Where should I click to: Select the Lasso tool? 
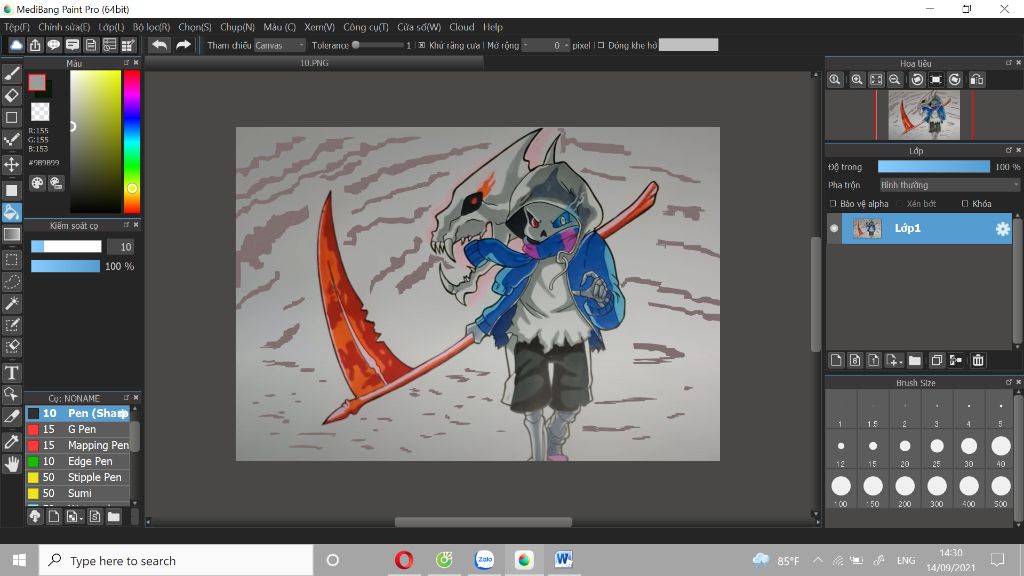pos(12,281)
